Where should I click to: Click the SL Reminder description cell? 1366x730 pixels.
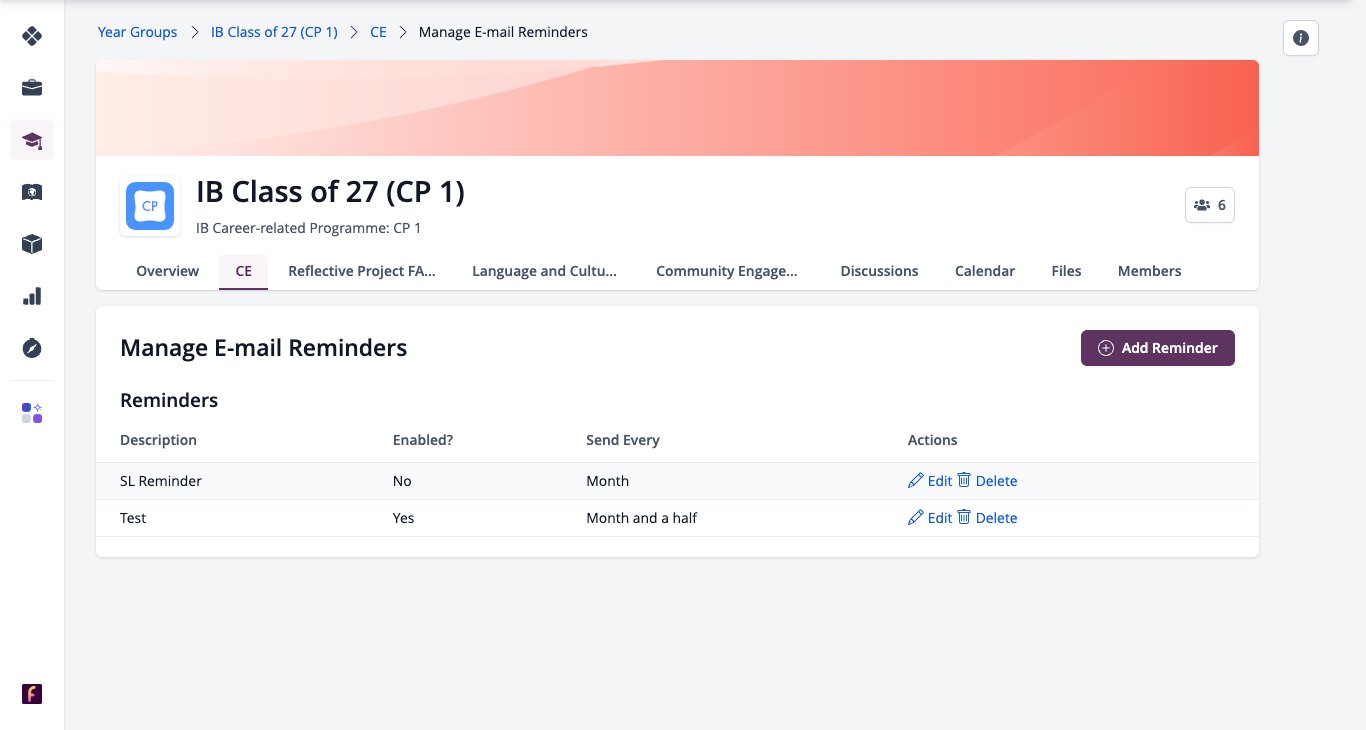161,481
